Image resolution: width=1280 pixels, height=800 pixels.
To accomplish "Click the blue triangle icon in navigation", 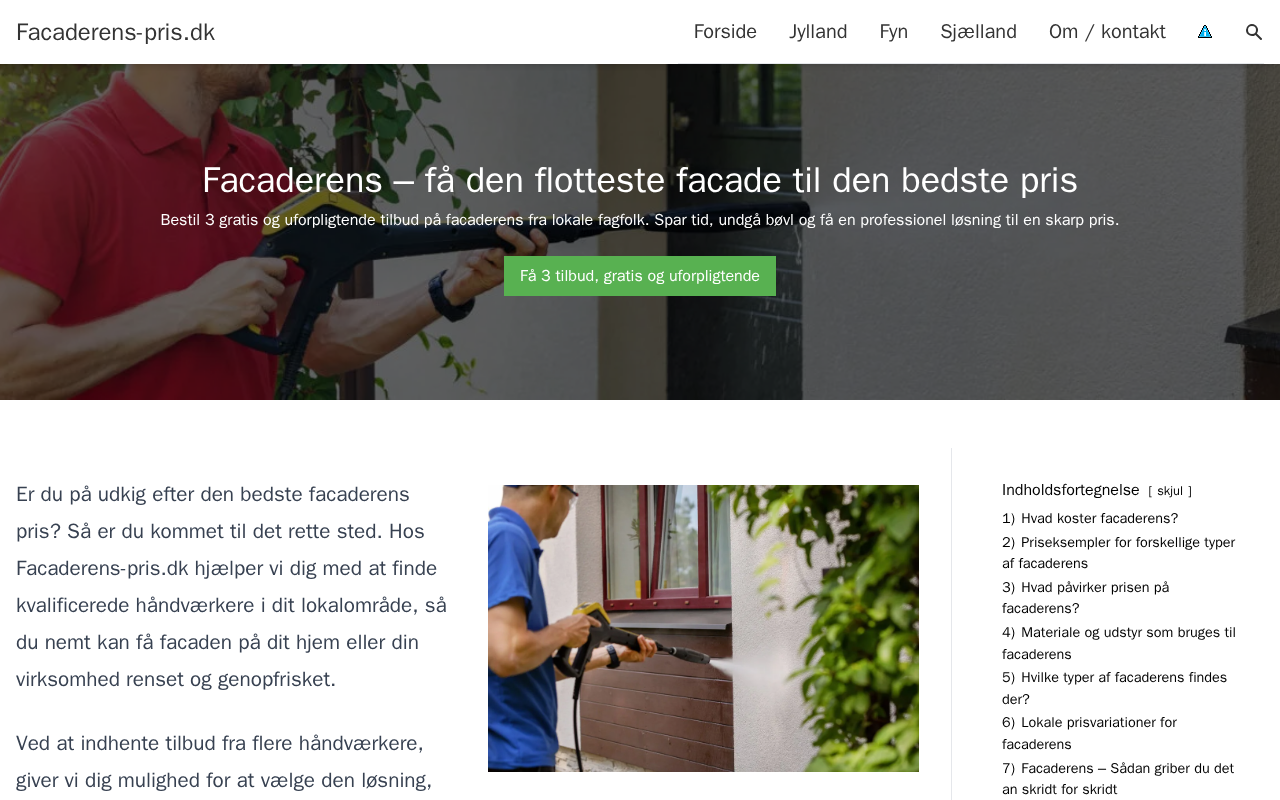I will 1205,32.
